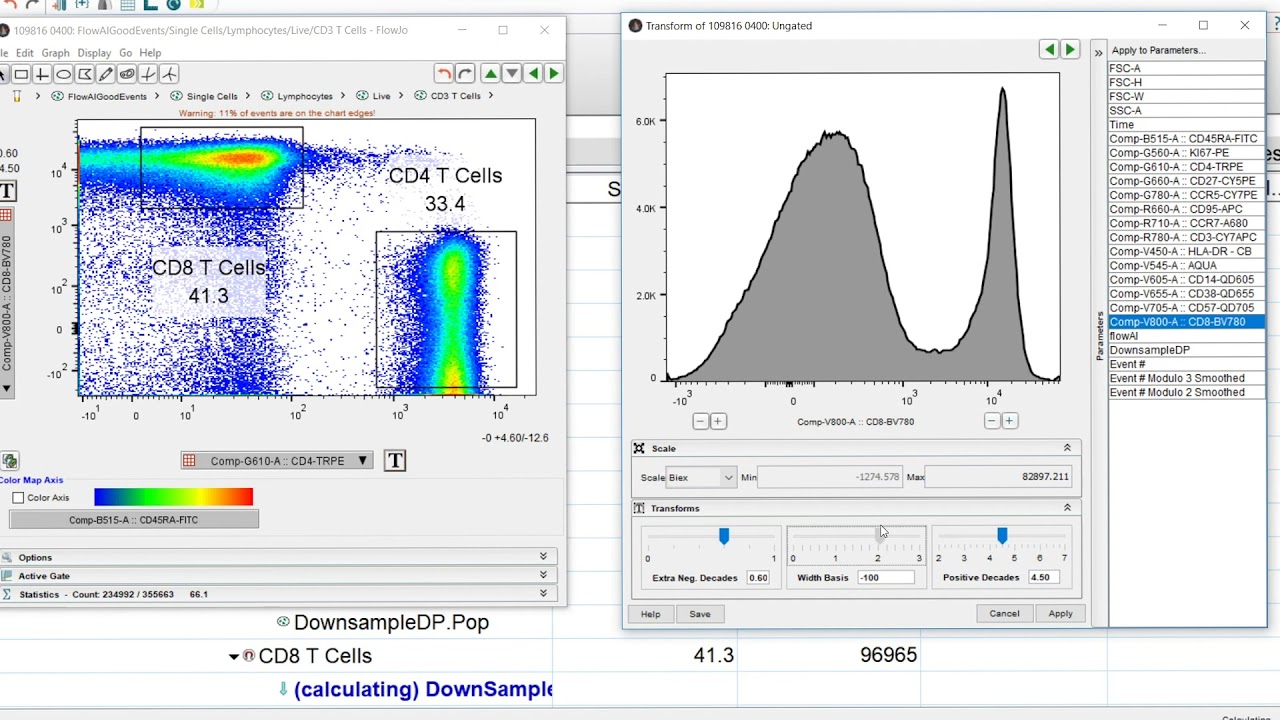
Task: Select the rectangle gate tool
Action: [21, 74]
